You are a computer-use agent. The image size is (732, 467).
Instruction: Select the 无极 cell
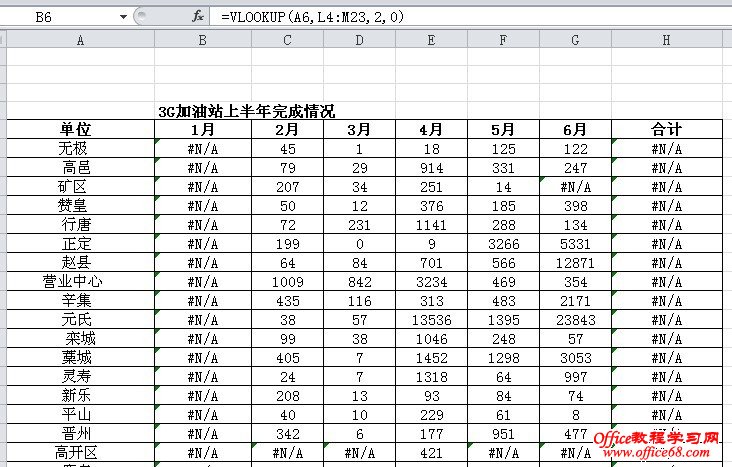click(80, 149)
